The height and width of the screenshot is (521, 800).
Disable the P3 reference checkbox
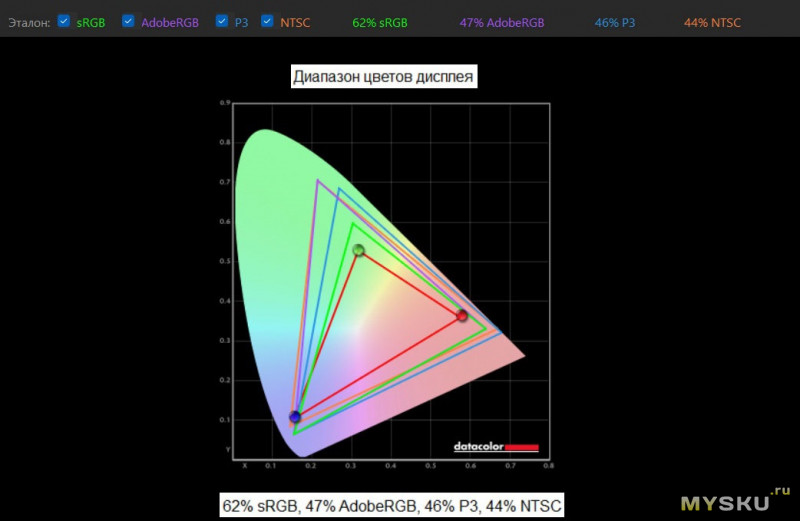pos(222,21)
